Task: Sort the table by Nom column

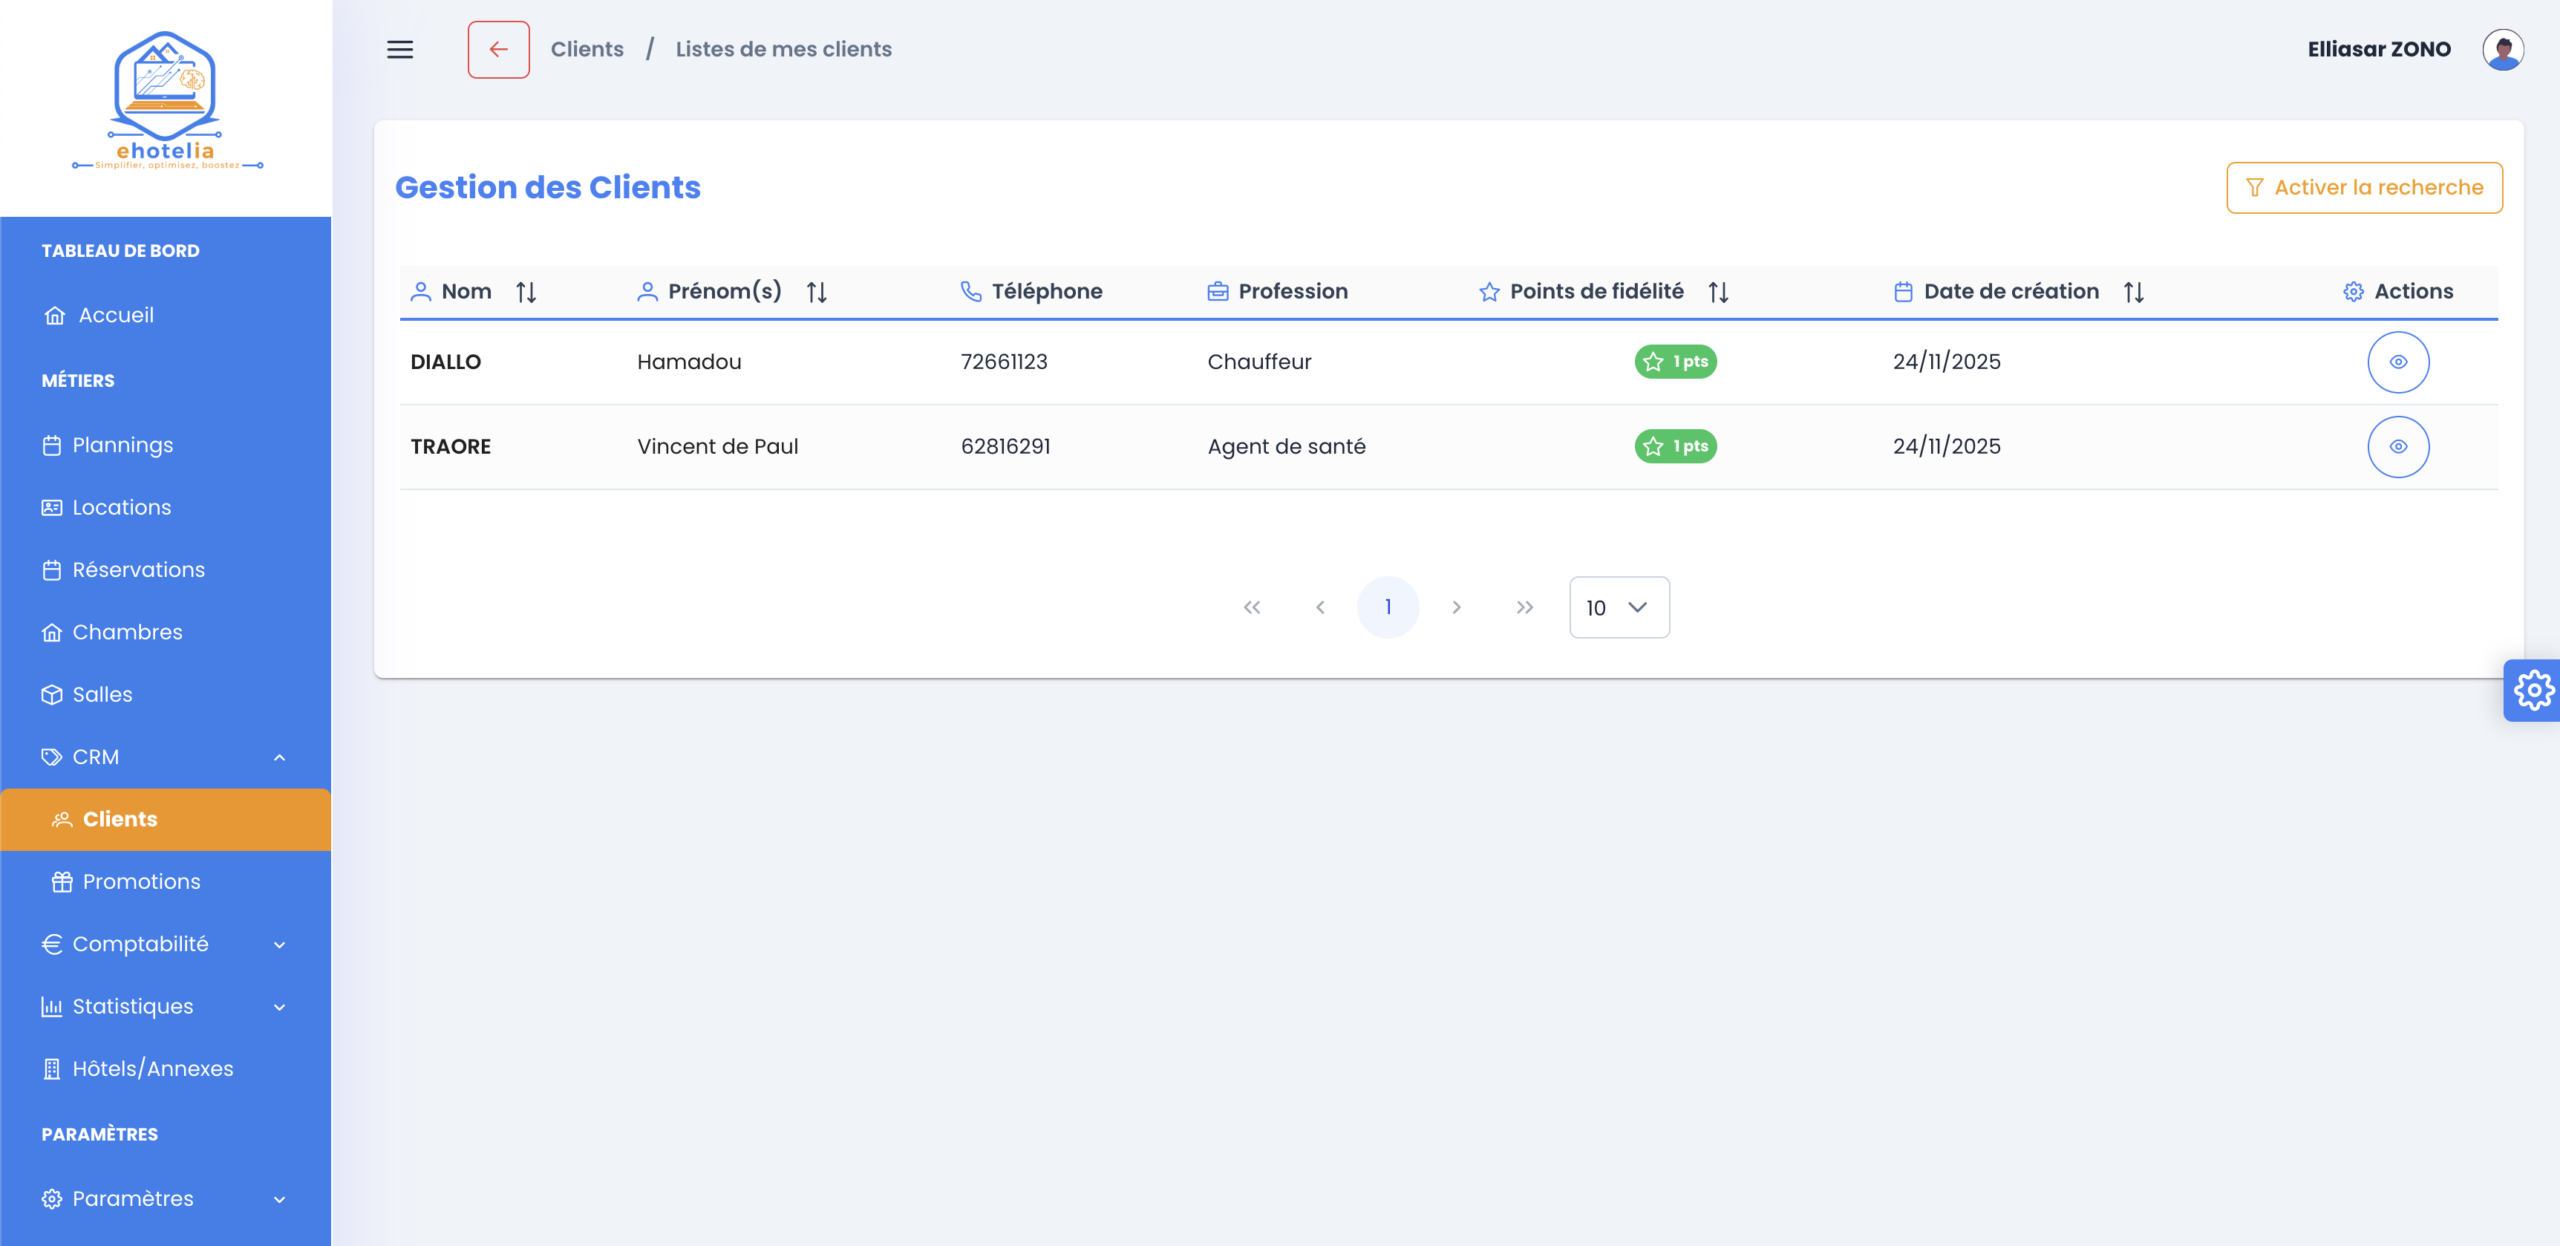Action: click(x=526, y=292)
